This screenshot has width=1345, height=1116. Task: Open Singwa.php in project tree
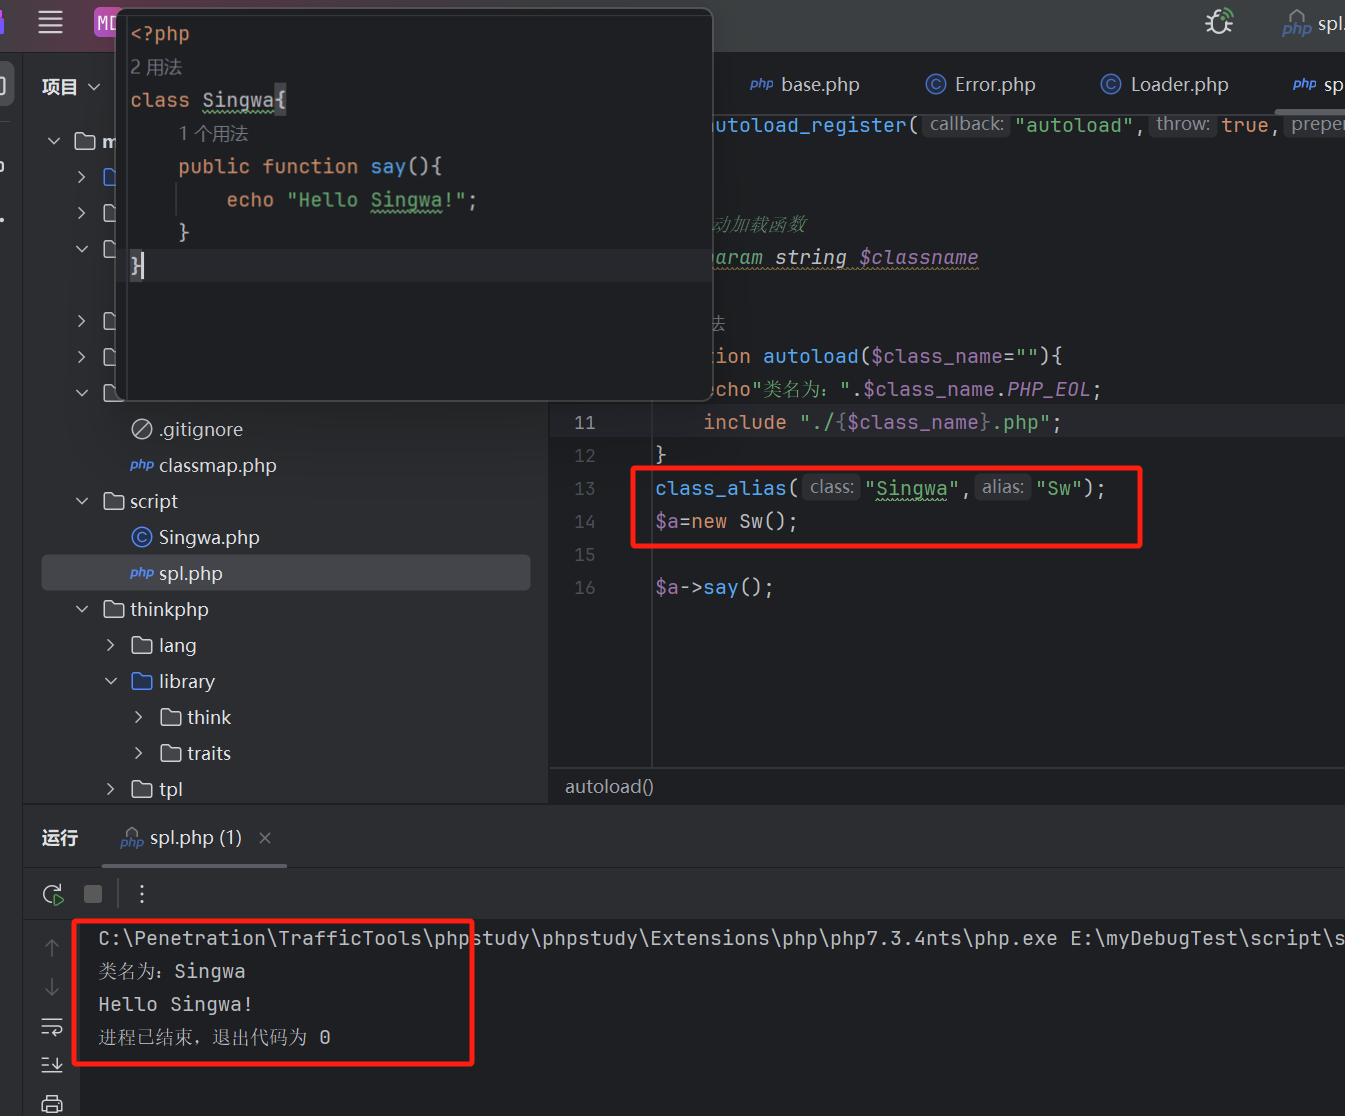[x=208, y=537]
